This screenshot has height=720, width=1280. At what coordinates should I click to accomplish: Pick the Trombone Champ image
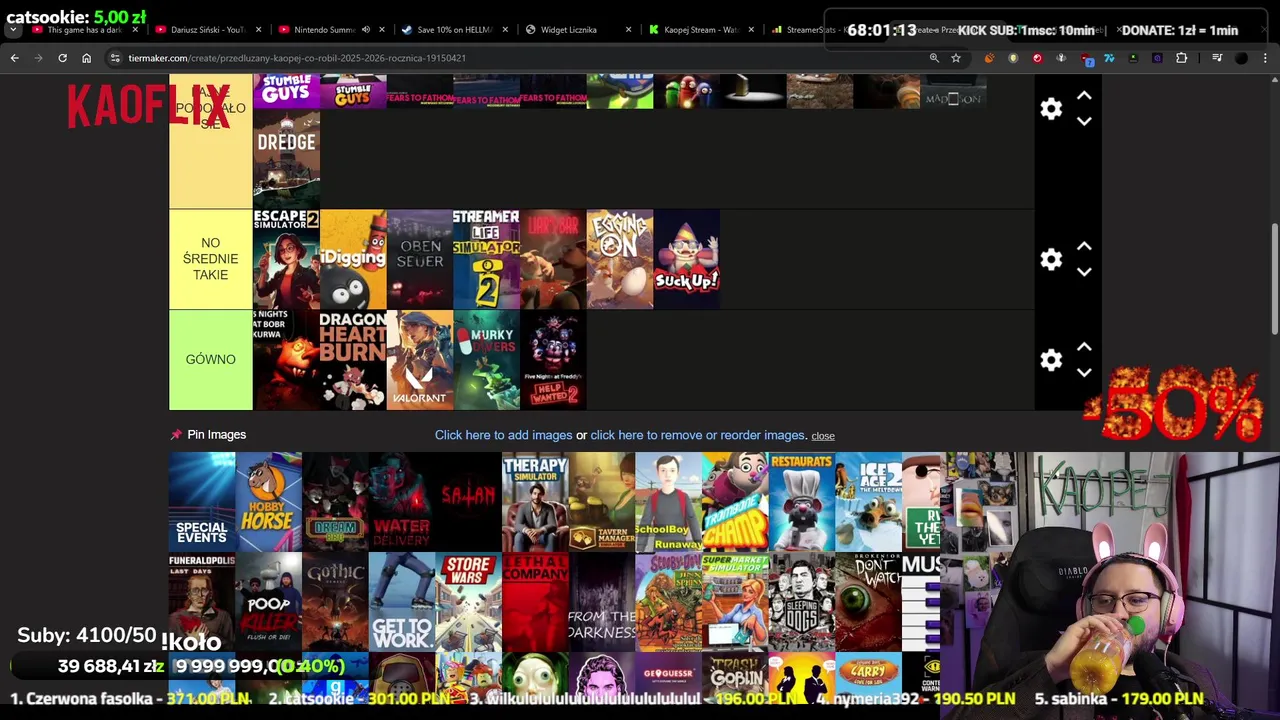(735, 502)
